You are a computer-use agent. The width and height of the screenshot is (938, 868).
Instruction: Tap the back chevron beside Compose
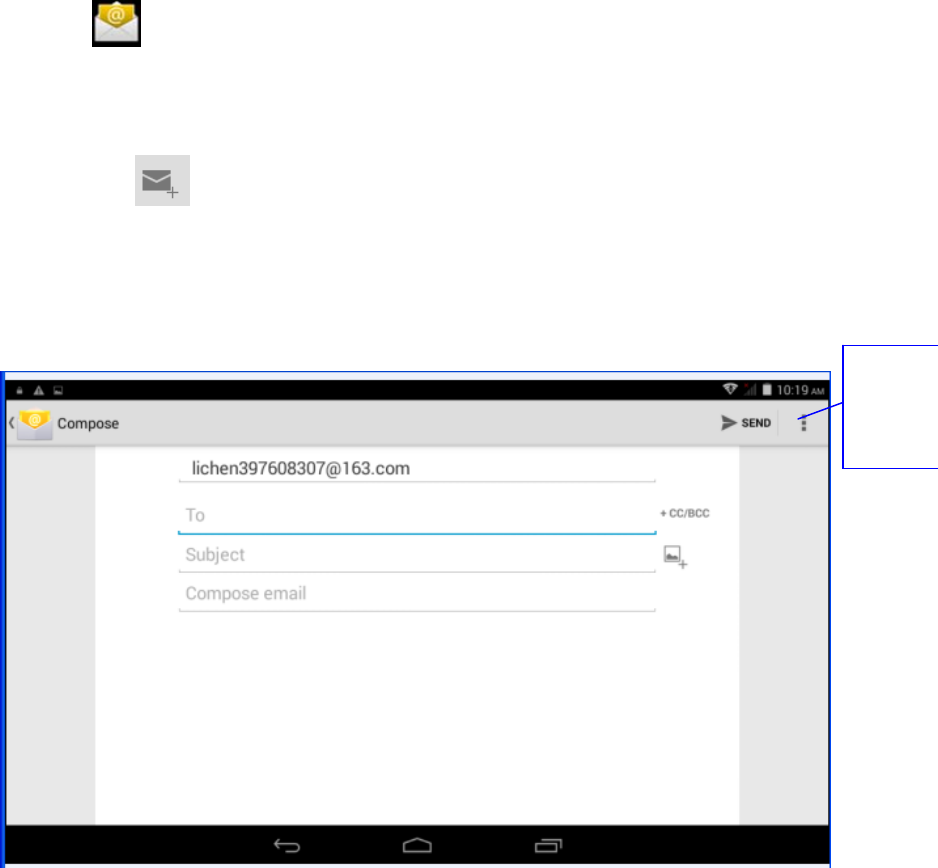[11, 423]
